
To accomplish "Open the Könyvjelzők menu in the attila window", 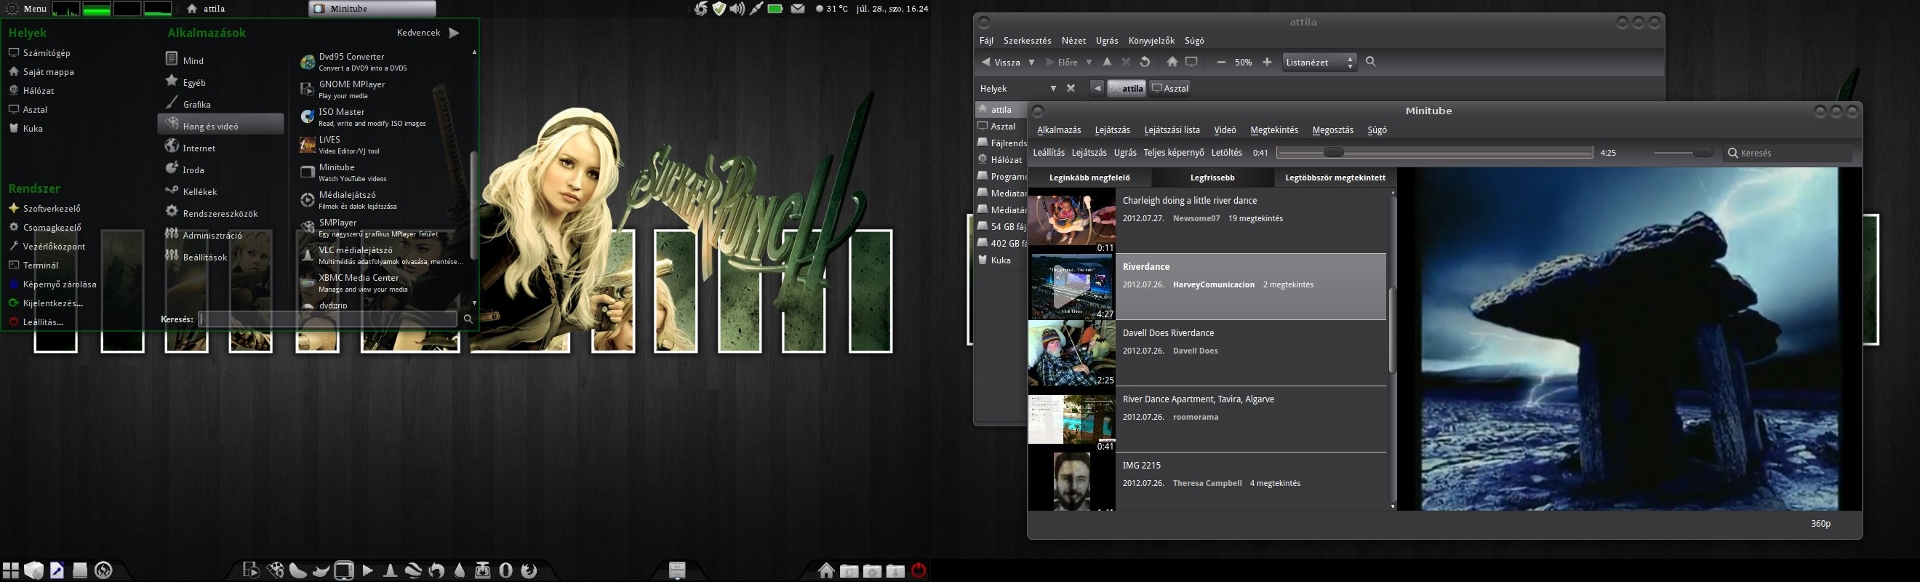I will 1151,41.
